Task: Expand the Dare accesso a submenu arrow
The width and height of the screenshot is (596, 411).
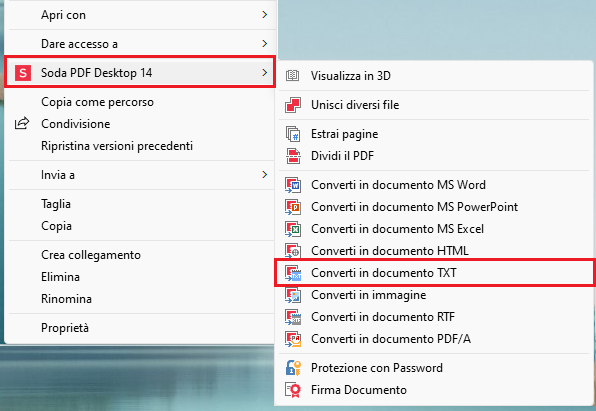Action: point(265,44)
